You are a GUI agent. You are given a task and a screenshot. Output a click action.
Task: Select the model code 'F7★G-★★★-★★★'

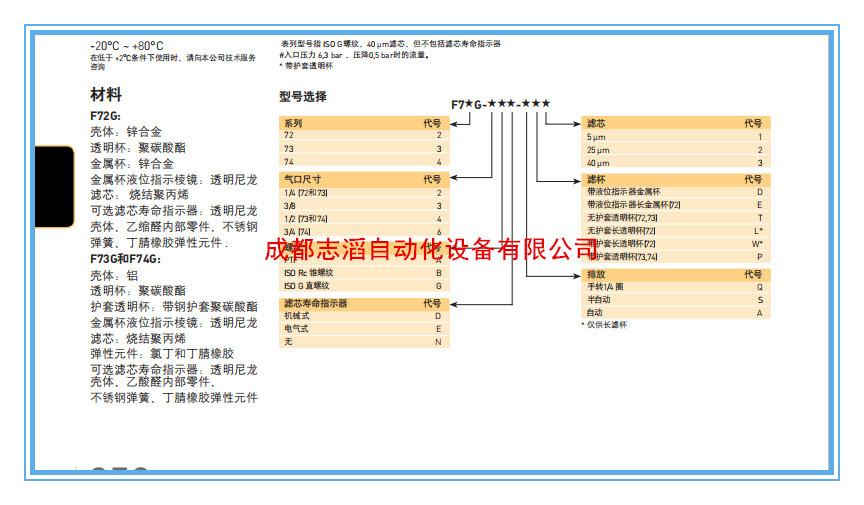[x=500, y=104]
